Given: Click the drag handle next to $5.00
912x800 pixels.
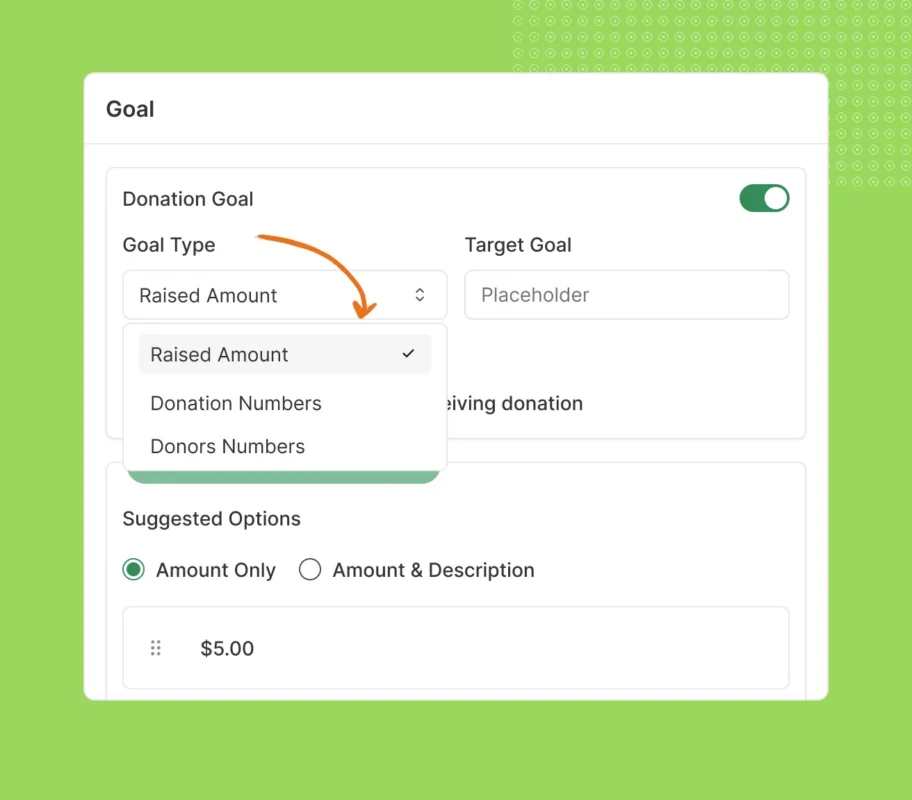Looking at the screenshot, I should [x=156, y=648].
